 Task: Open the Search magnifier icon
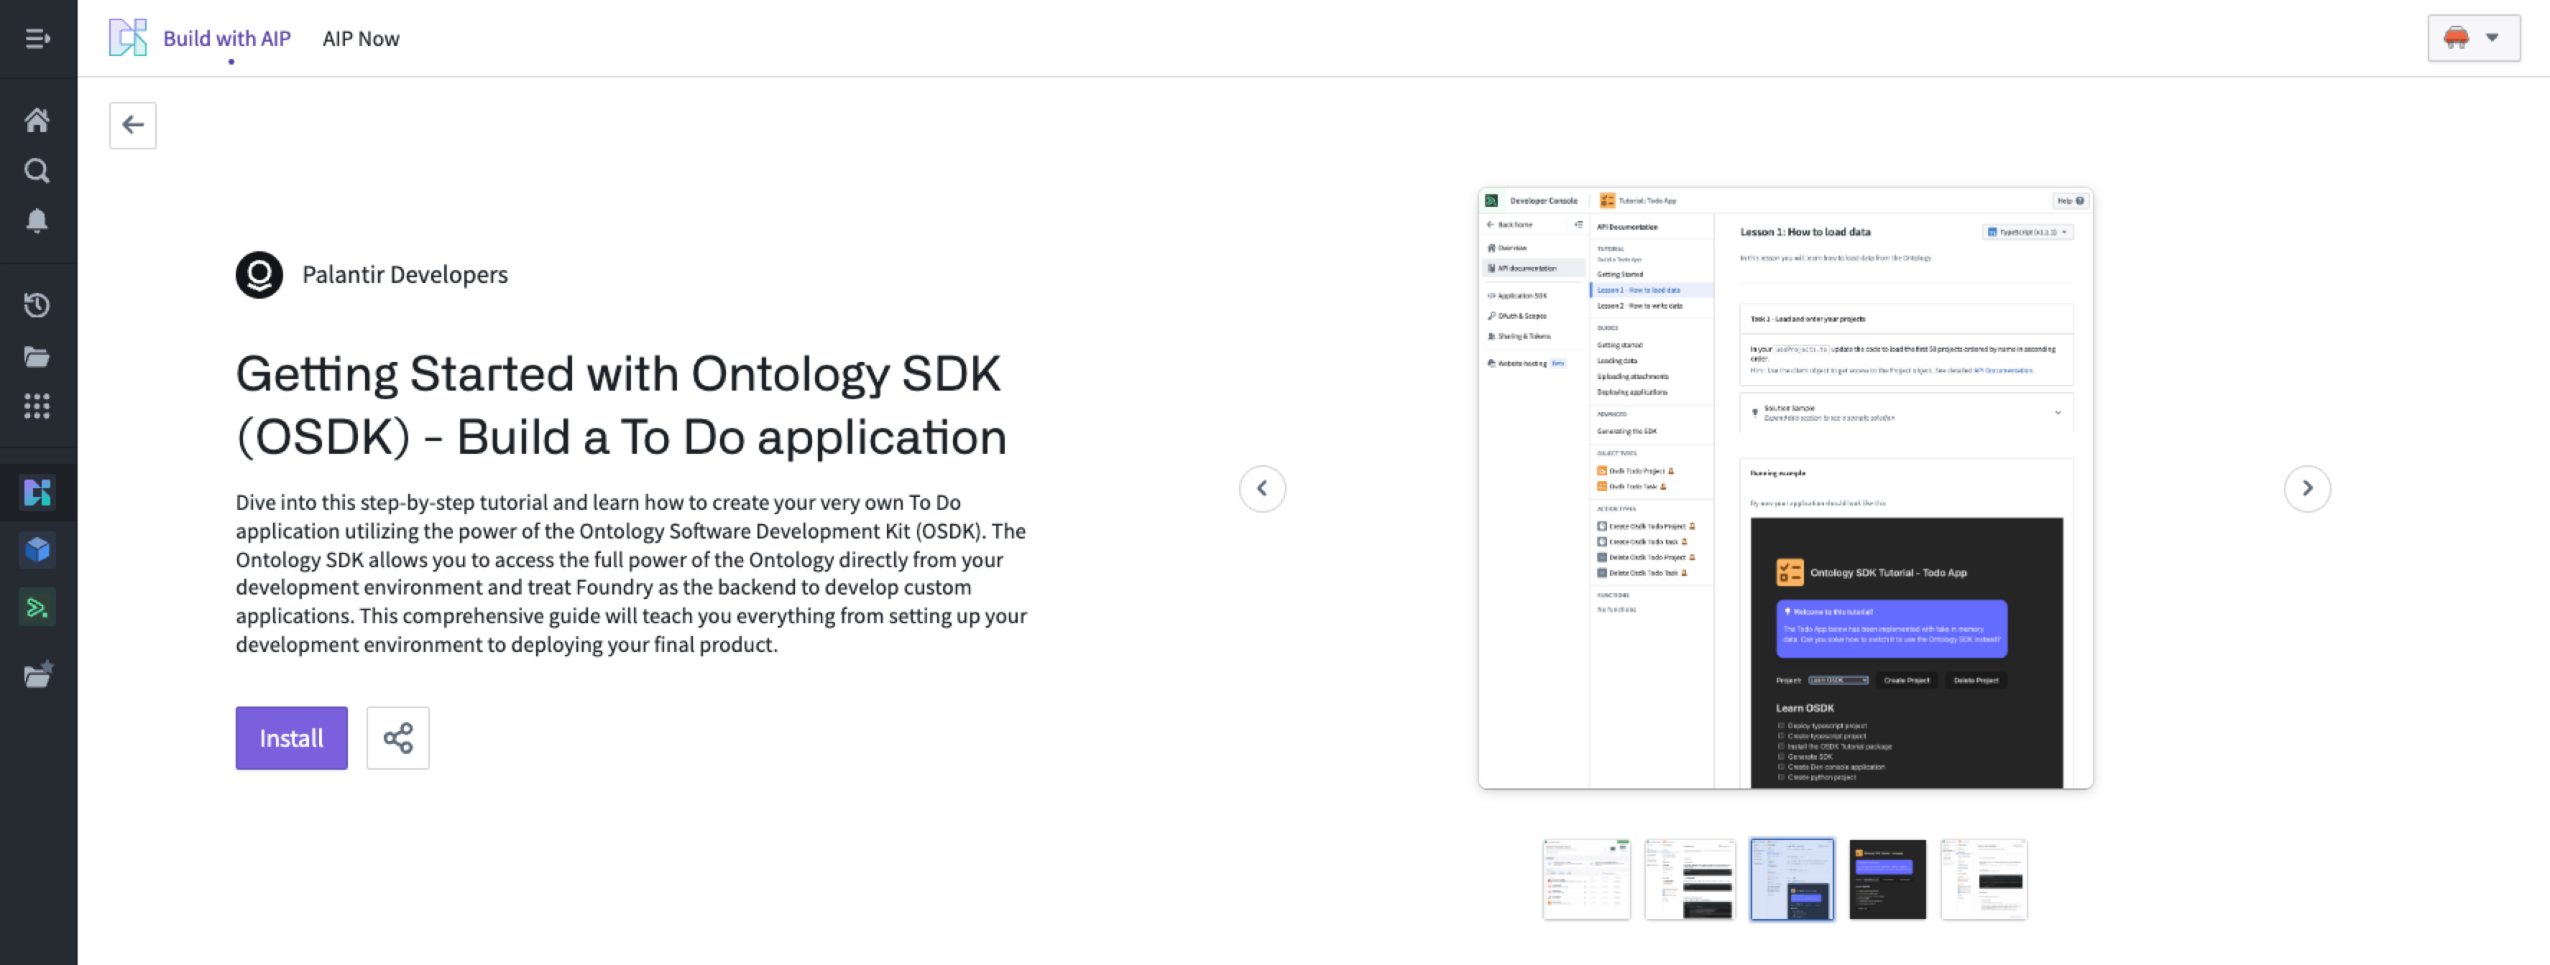[37, 171]
